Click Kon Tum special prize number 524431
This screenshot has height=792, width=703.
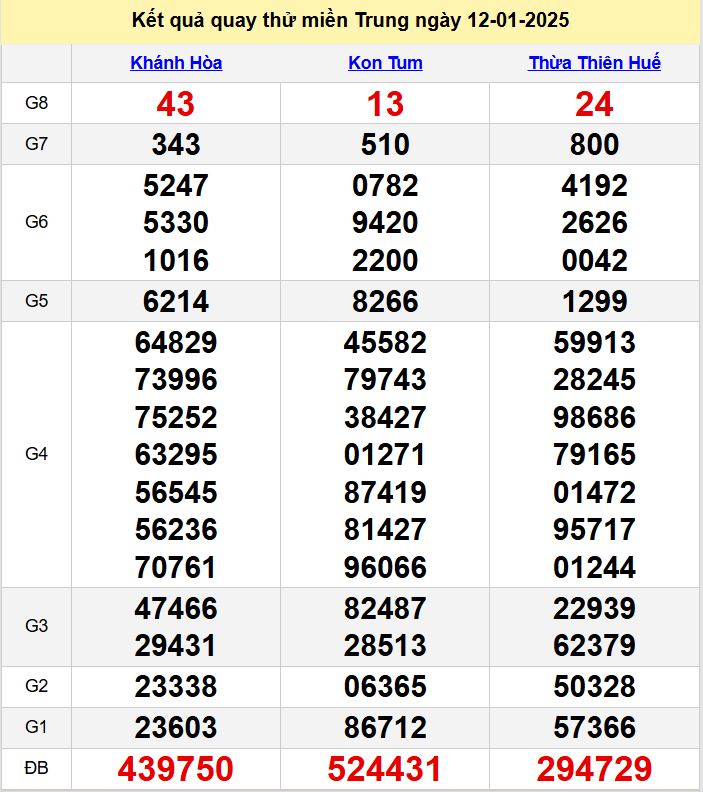385,769
